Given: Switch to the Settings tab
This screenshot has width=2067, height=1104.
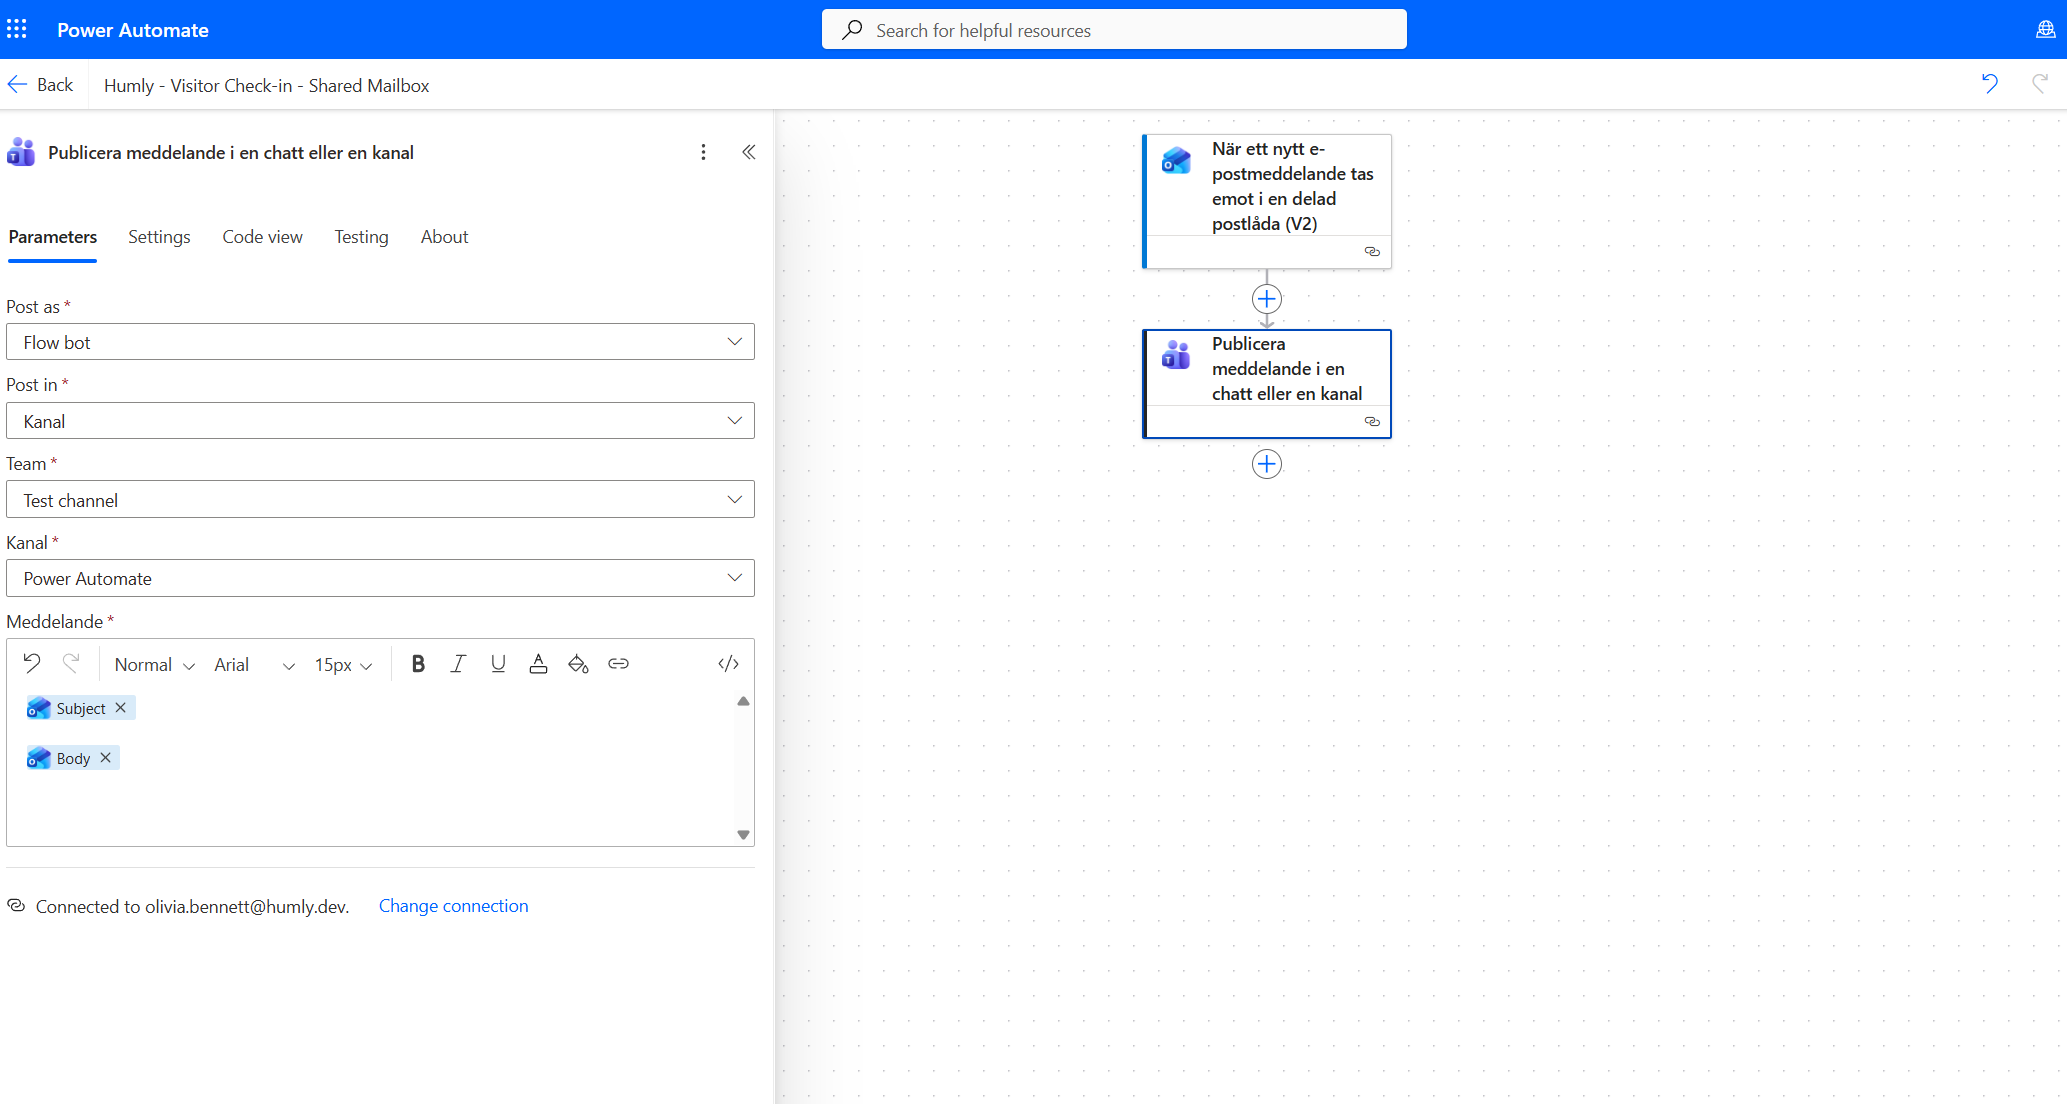Looking at the screenshot, I should point(159,237).
